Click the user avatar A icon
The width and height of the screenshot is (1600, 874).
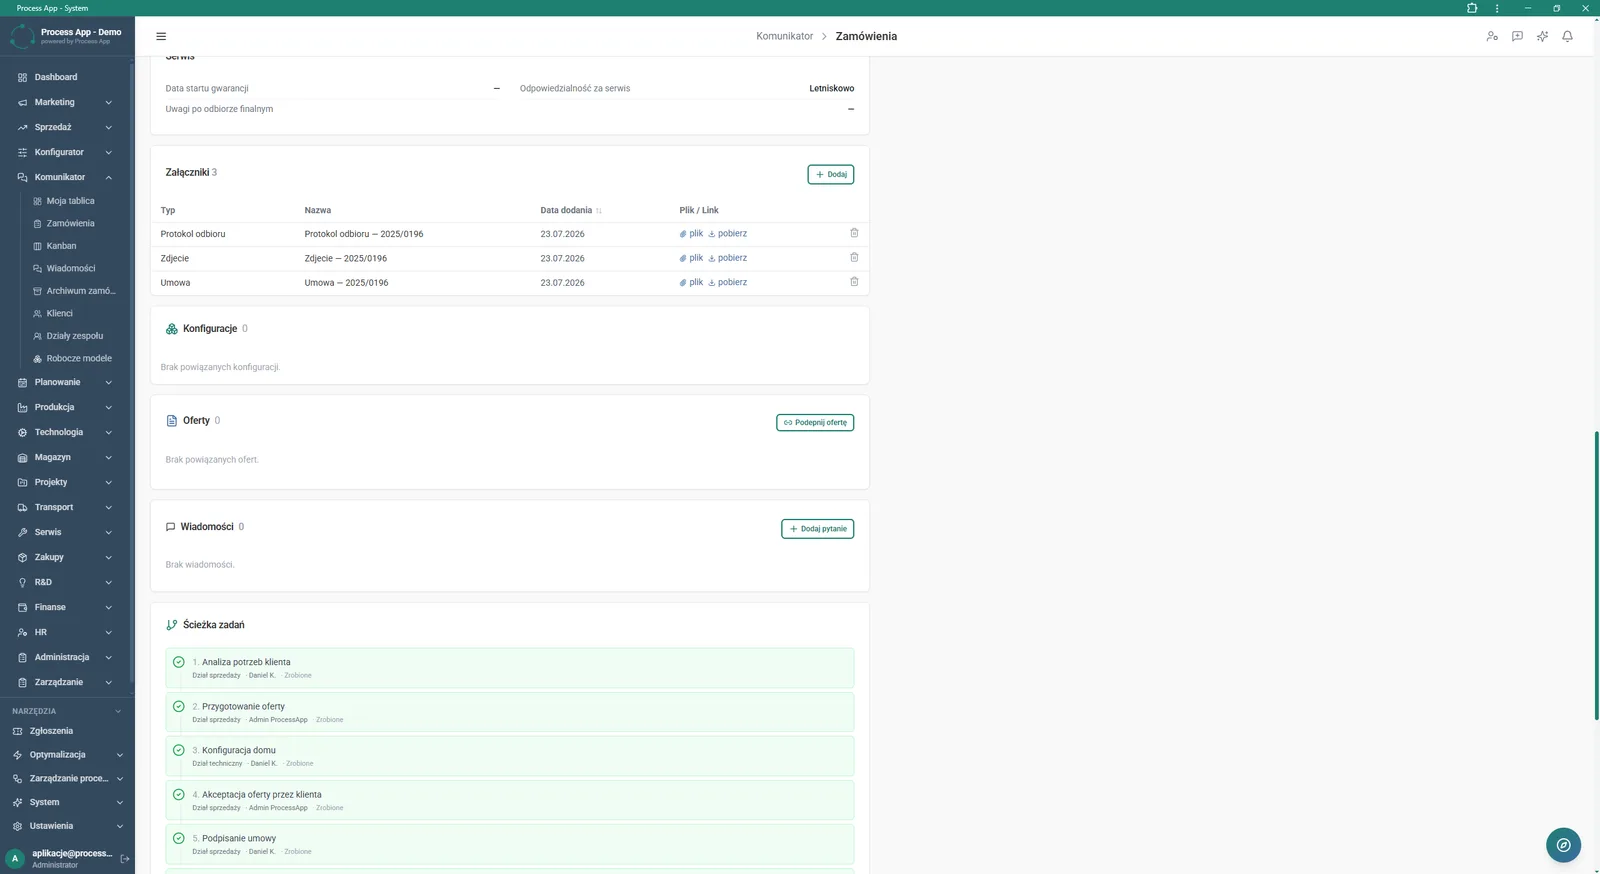[15, 858]
